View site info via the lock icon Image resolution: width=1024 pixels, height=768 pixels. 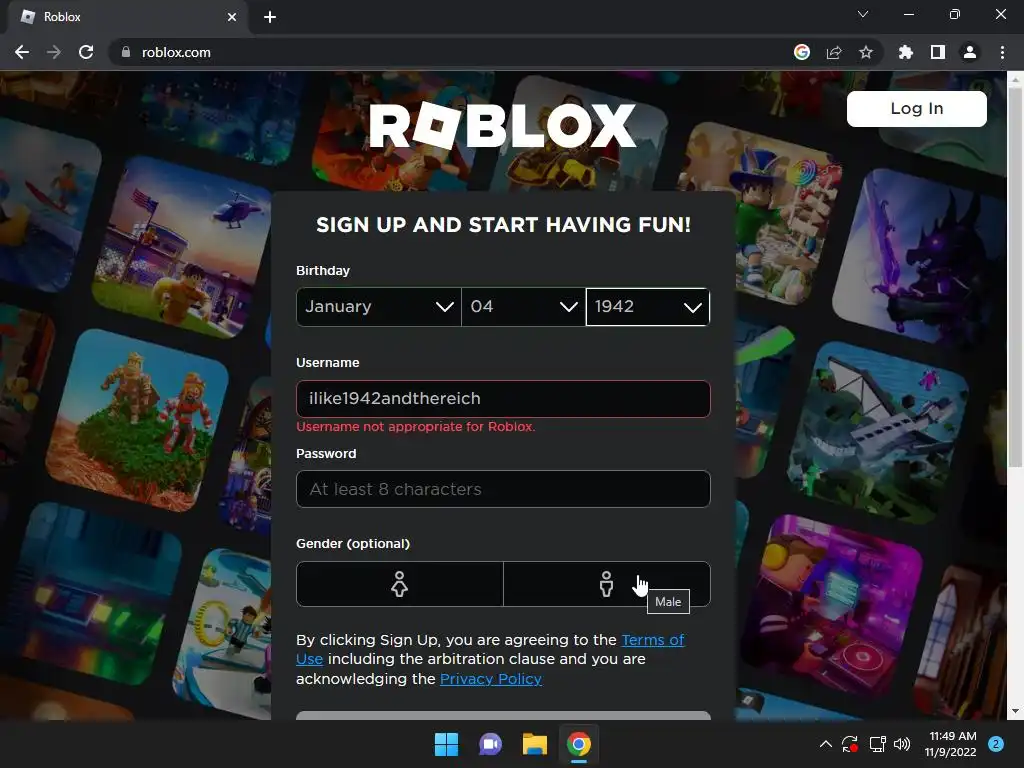pyautogui.click(x=126, y=52)
